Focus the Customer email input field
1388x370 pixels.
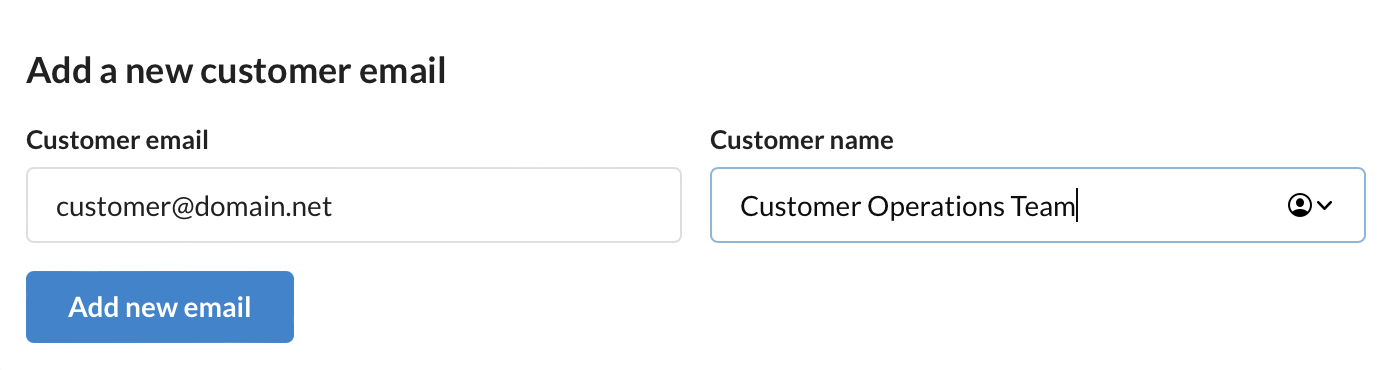[354, 205]
